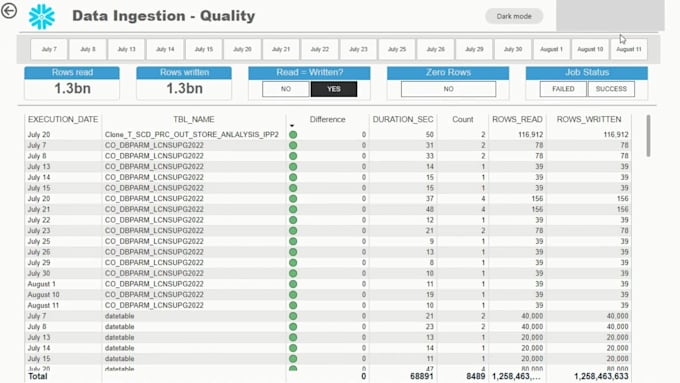Viewport: 680px width, 383px height.
Task: Select the July 15 date filter
Action: click(x=203, y=49)
